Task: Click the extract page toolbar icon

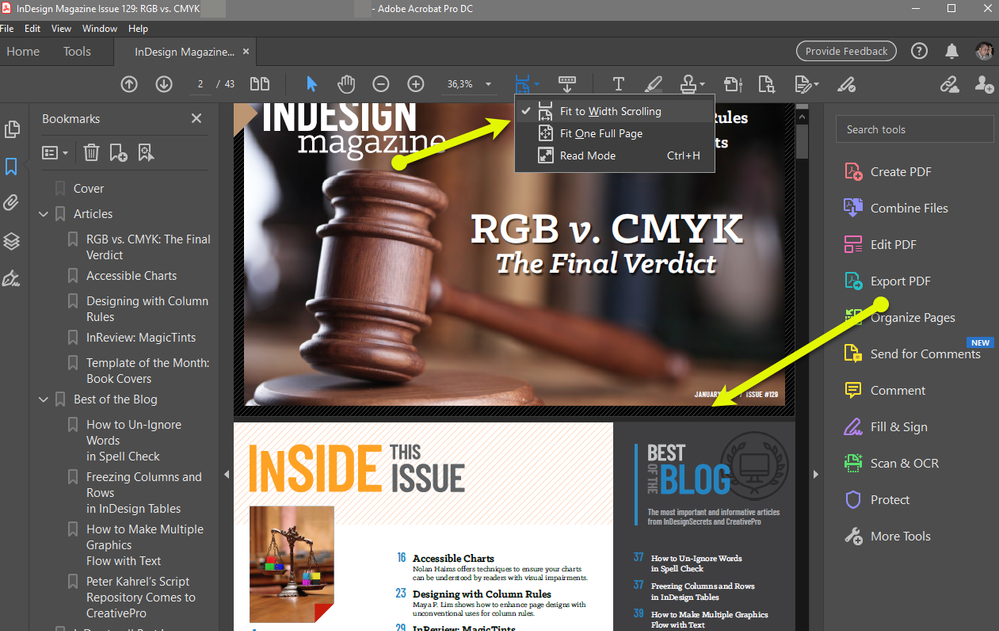Action: [766, 84]
